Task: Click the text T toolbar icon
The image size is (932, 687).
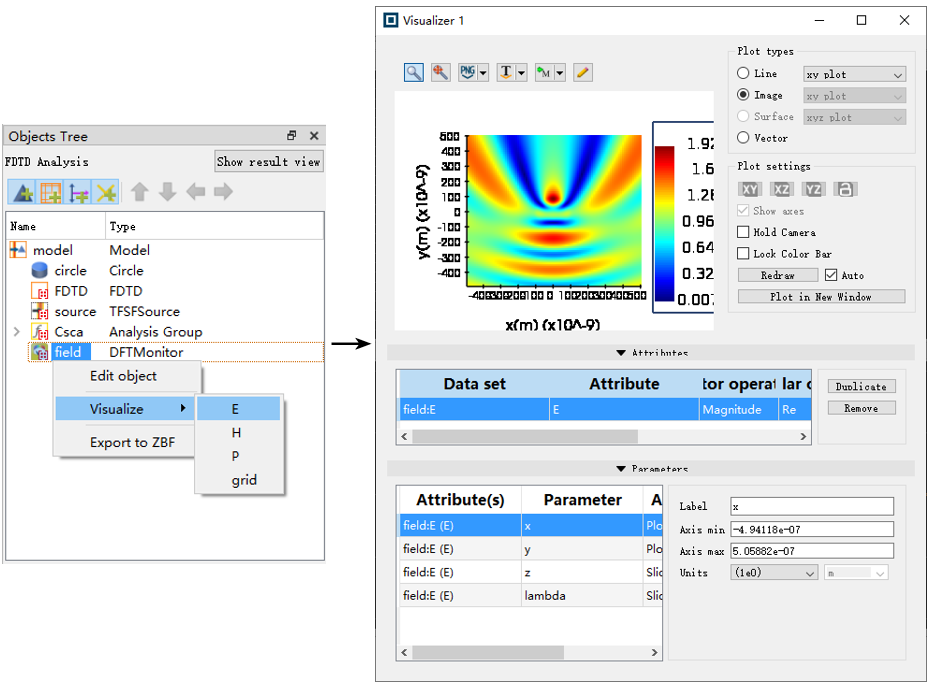Action: pyautogui.click(x=507, y=72)
